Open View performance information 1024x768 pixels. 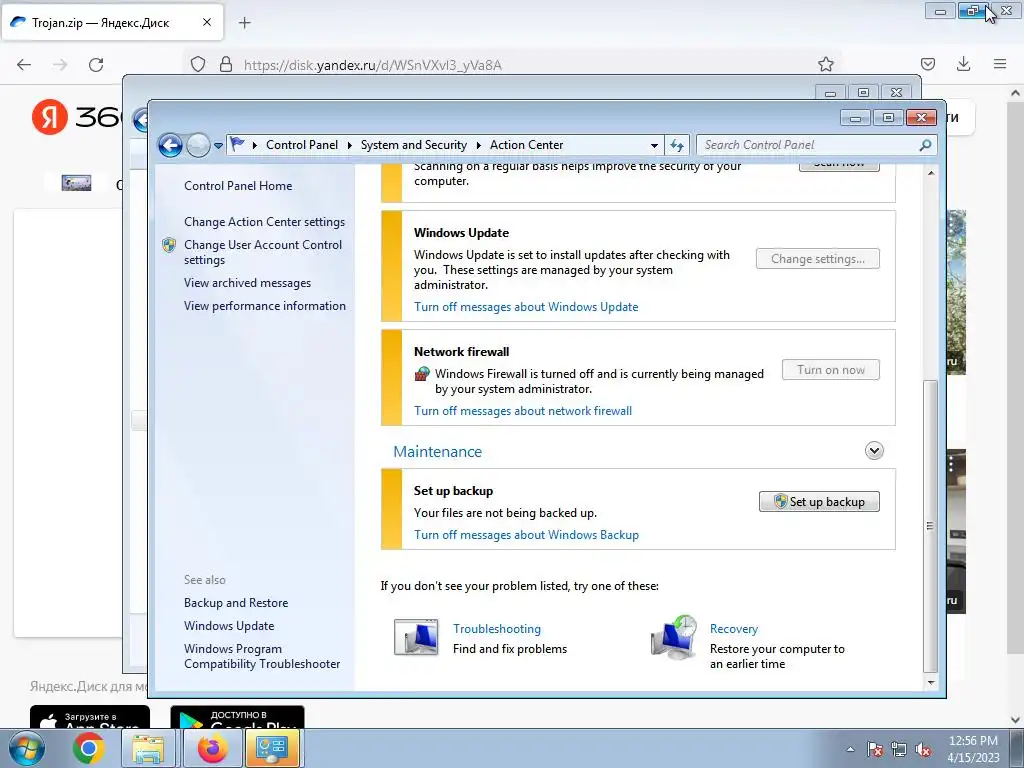point(264,306)
